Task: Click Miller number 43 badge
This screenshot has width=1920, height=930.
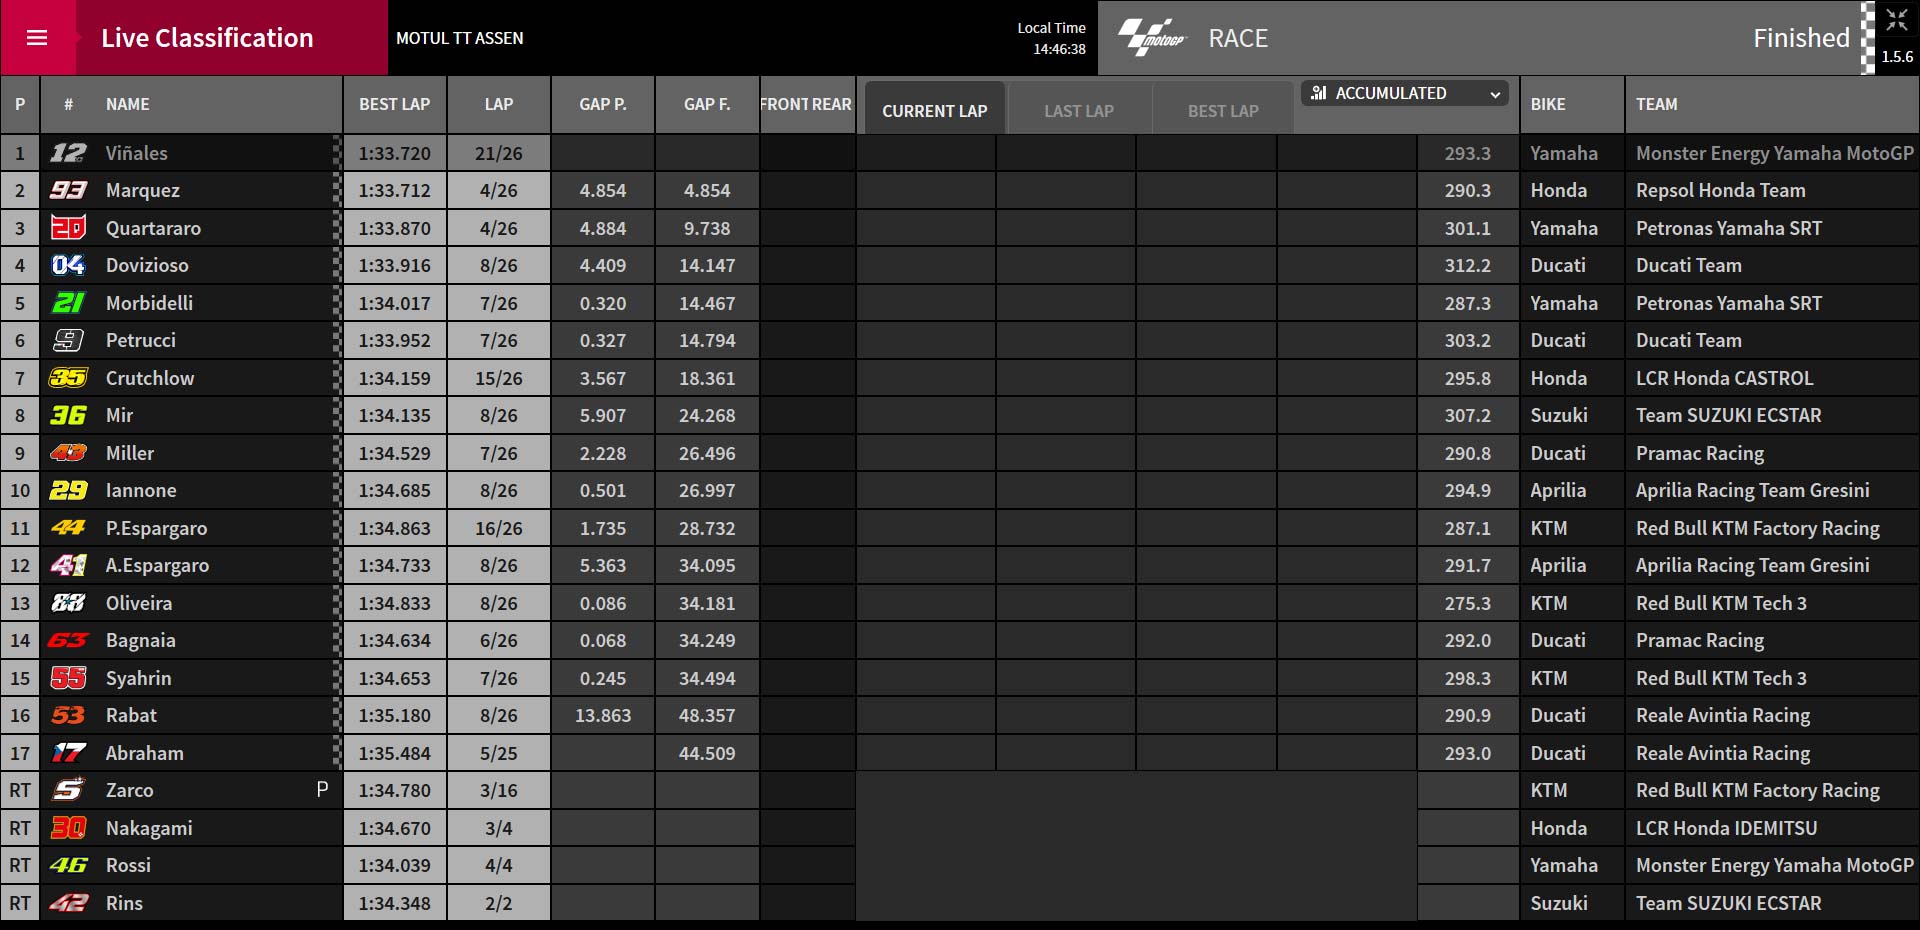Action: click(68, 453)
